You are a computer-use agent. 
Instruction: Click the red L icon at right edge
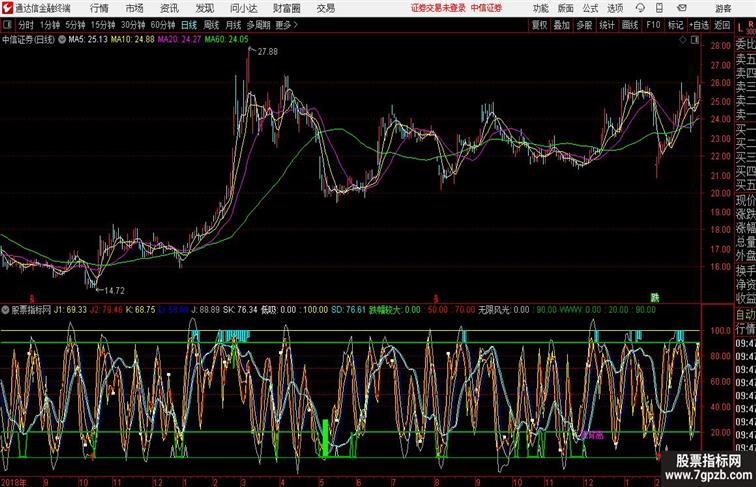click(x=740, y=28)
